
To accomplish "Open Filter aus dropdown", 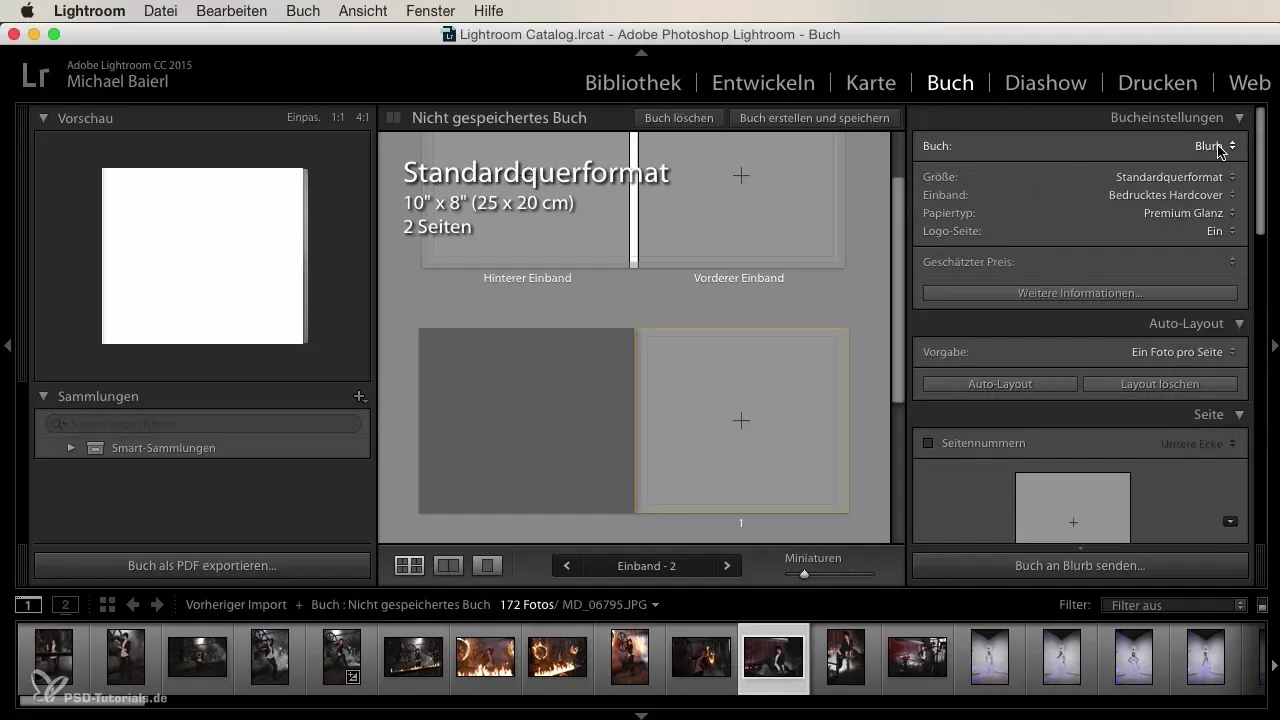I will point(1173,605).
